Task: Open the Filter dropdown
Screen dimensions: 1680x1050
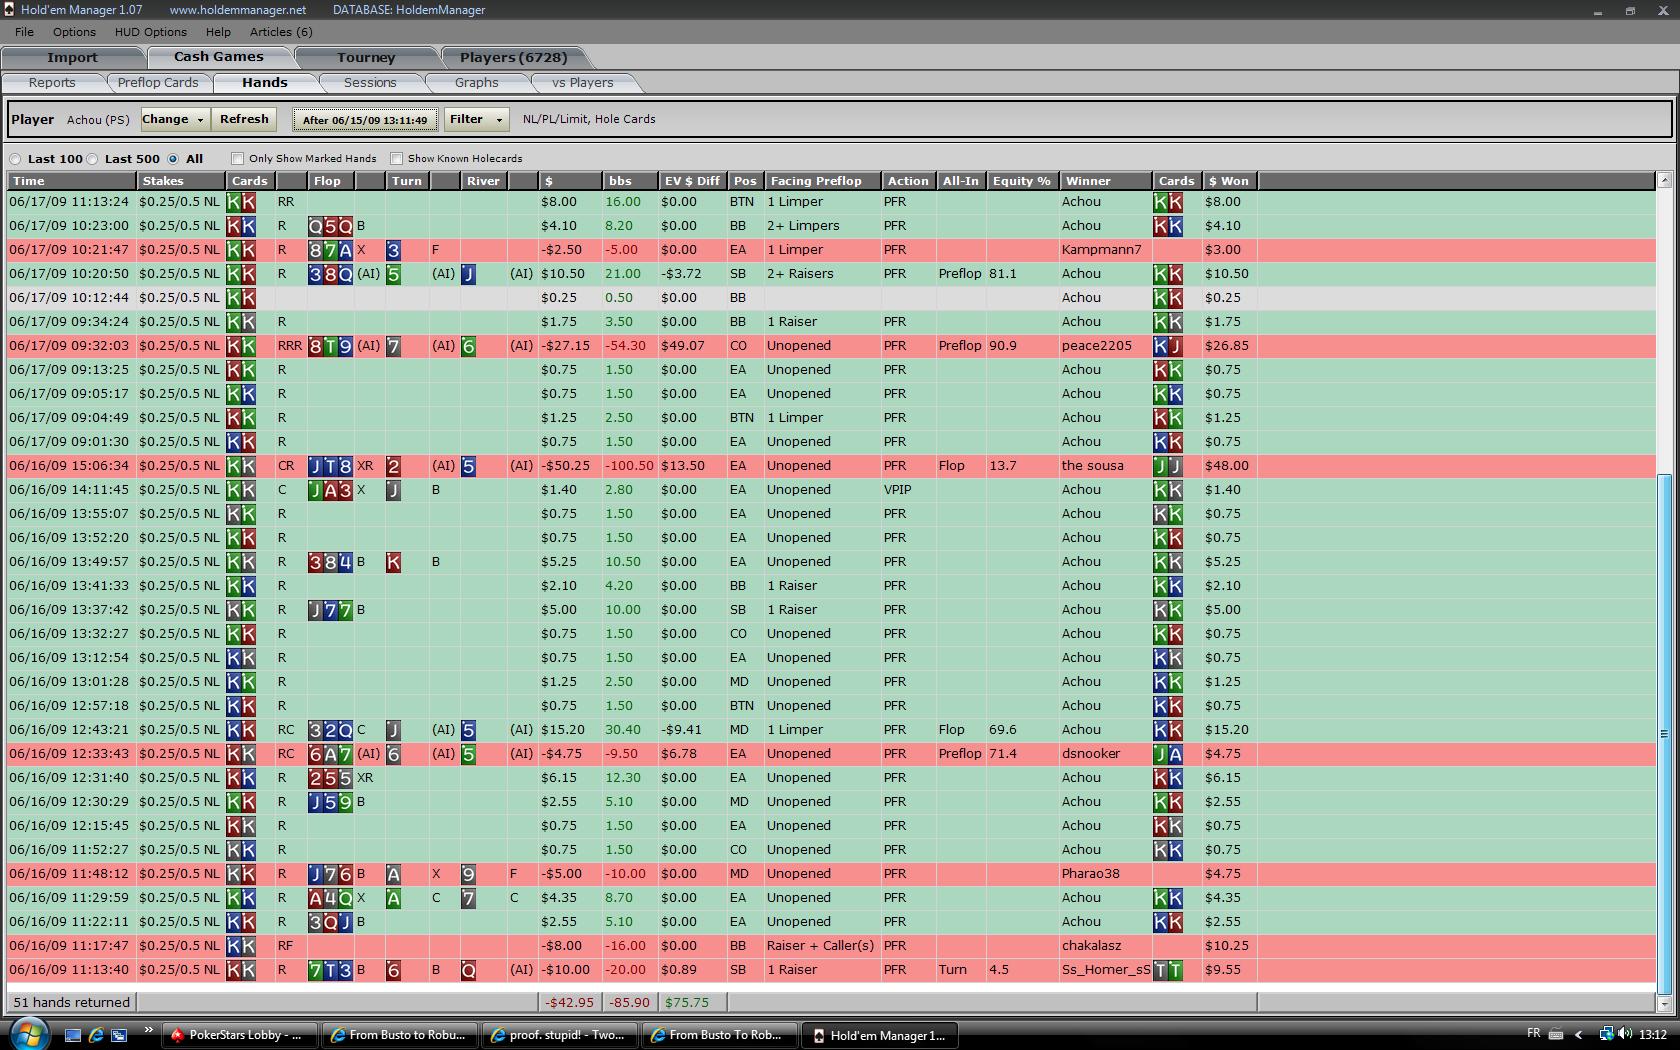Action: (x=475, y=119)
